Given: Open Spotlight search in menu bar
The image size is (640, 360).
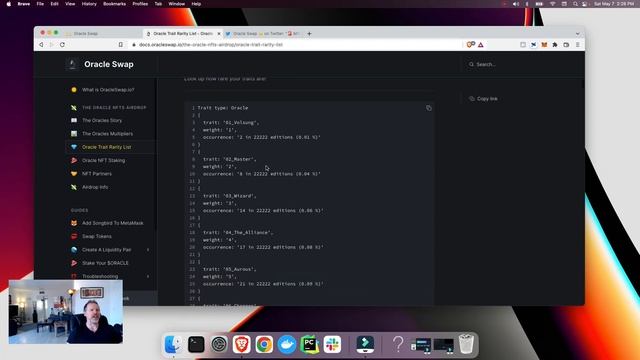Looking at the screenshot, I should tap(575, 4).
